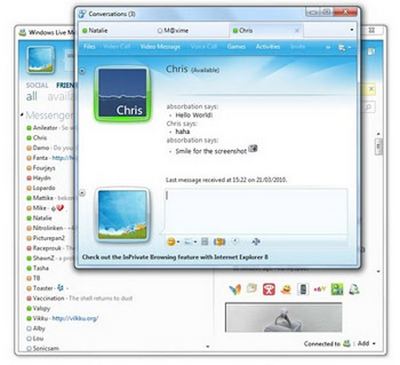This screenshot has width=400, height=365.
Task: Click the Video Call option
Action: tap(117, 46)
